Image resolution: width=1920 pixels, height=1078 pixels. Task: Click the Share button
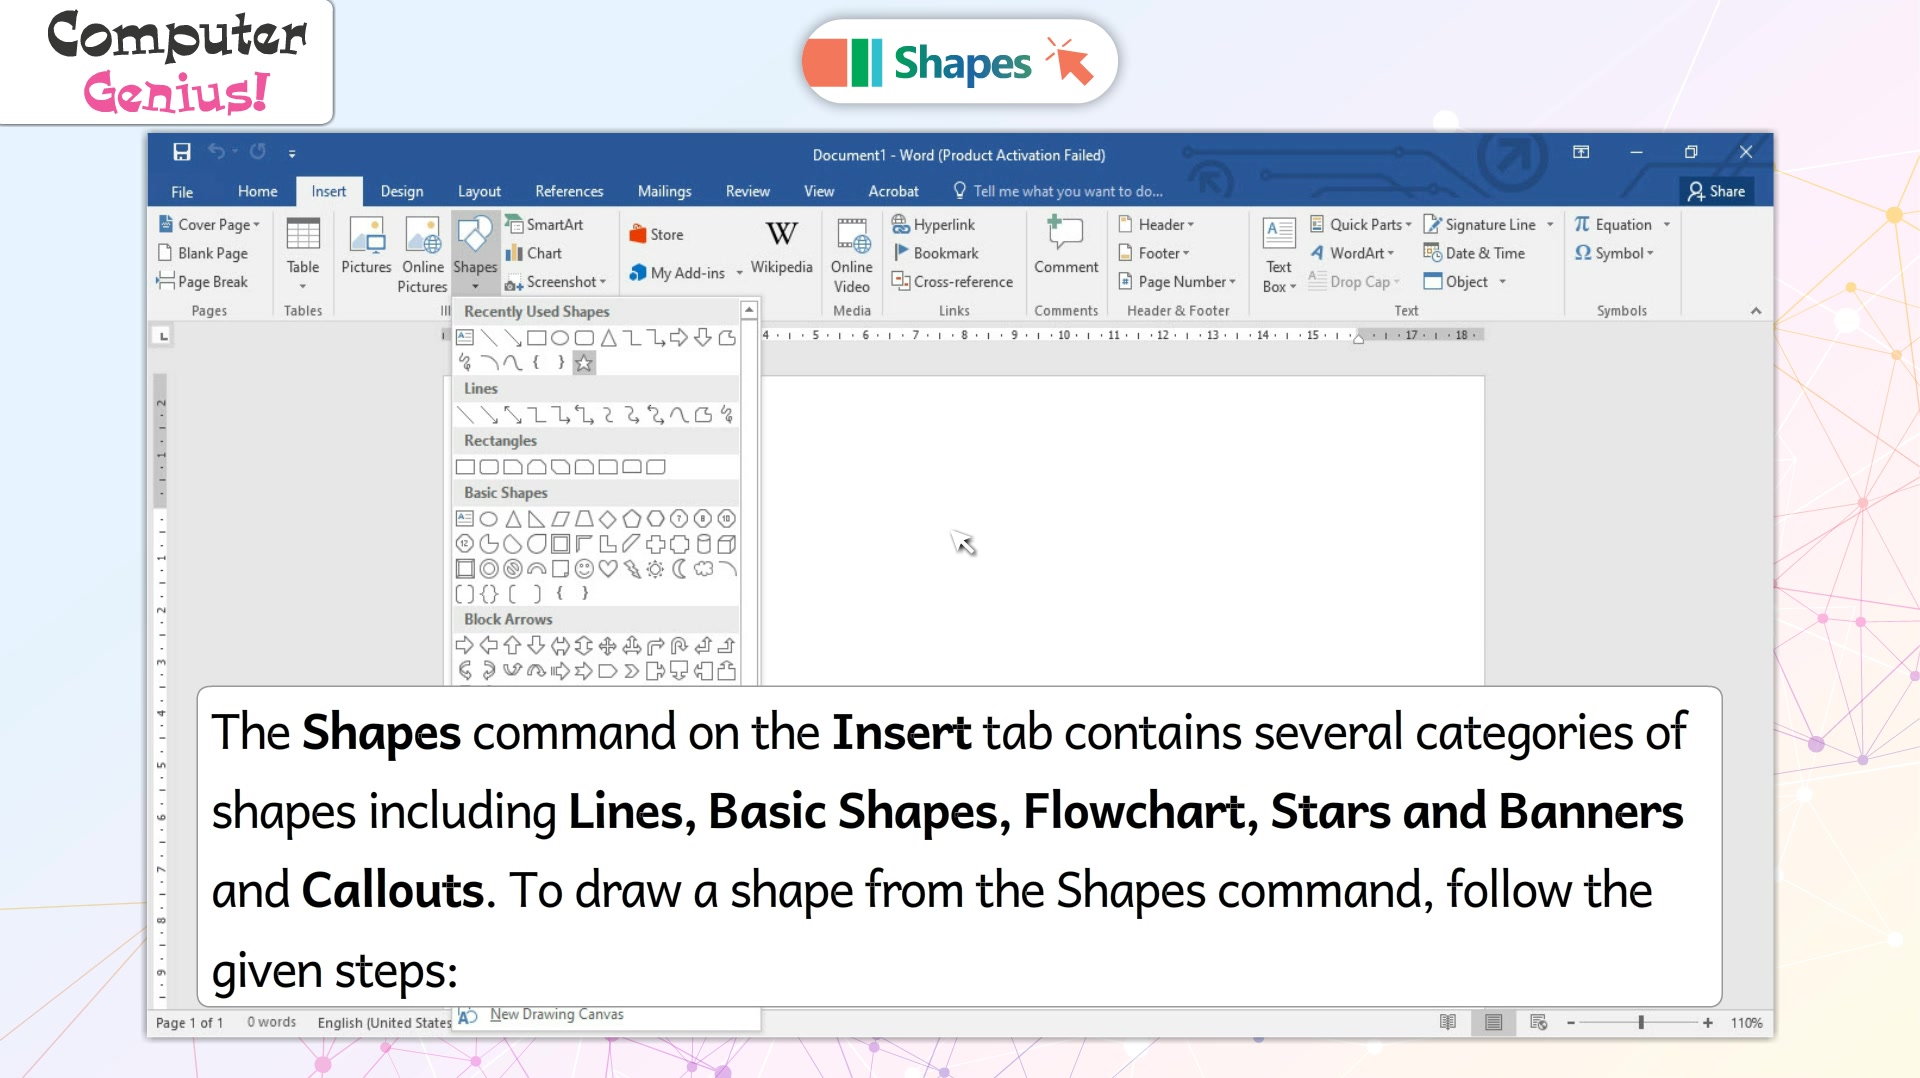[1716, 191]
